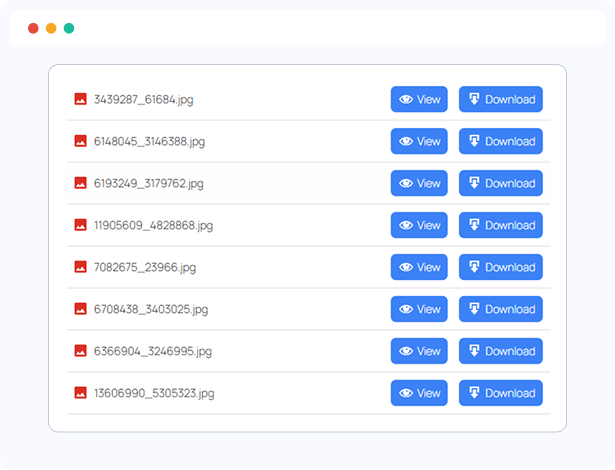Screen dimensions: 615x470
Task: Download 6193249_3179762.jpg
Action: (x=501, y=183)
